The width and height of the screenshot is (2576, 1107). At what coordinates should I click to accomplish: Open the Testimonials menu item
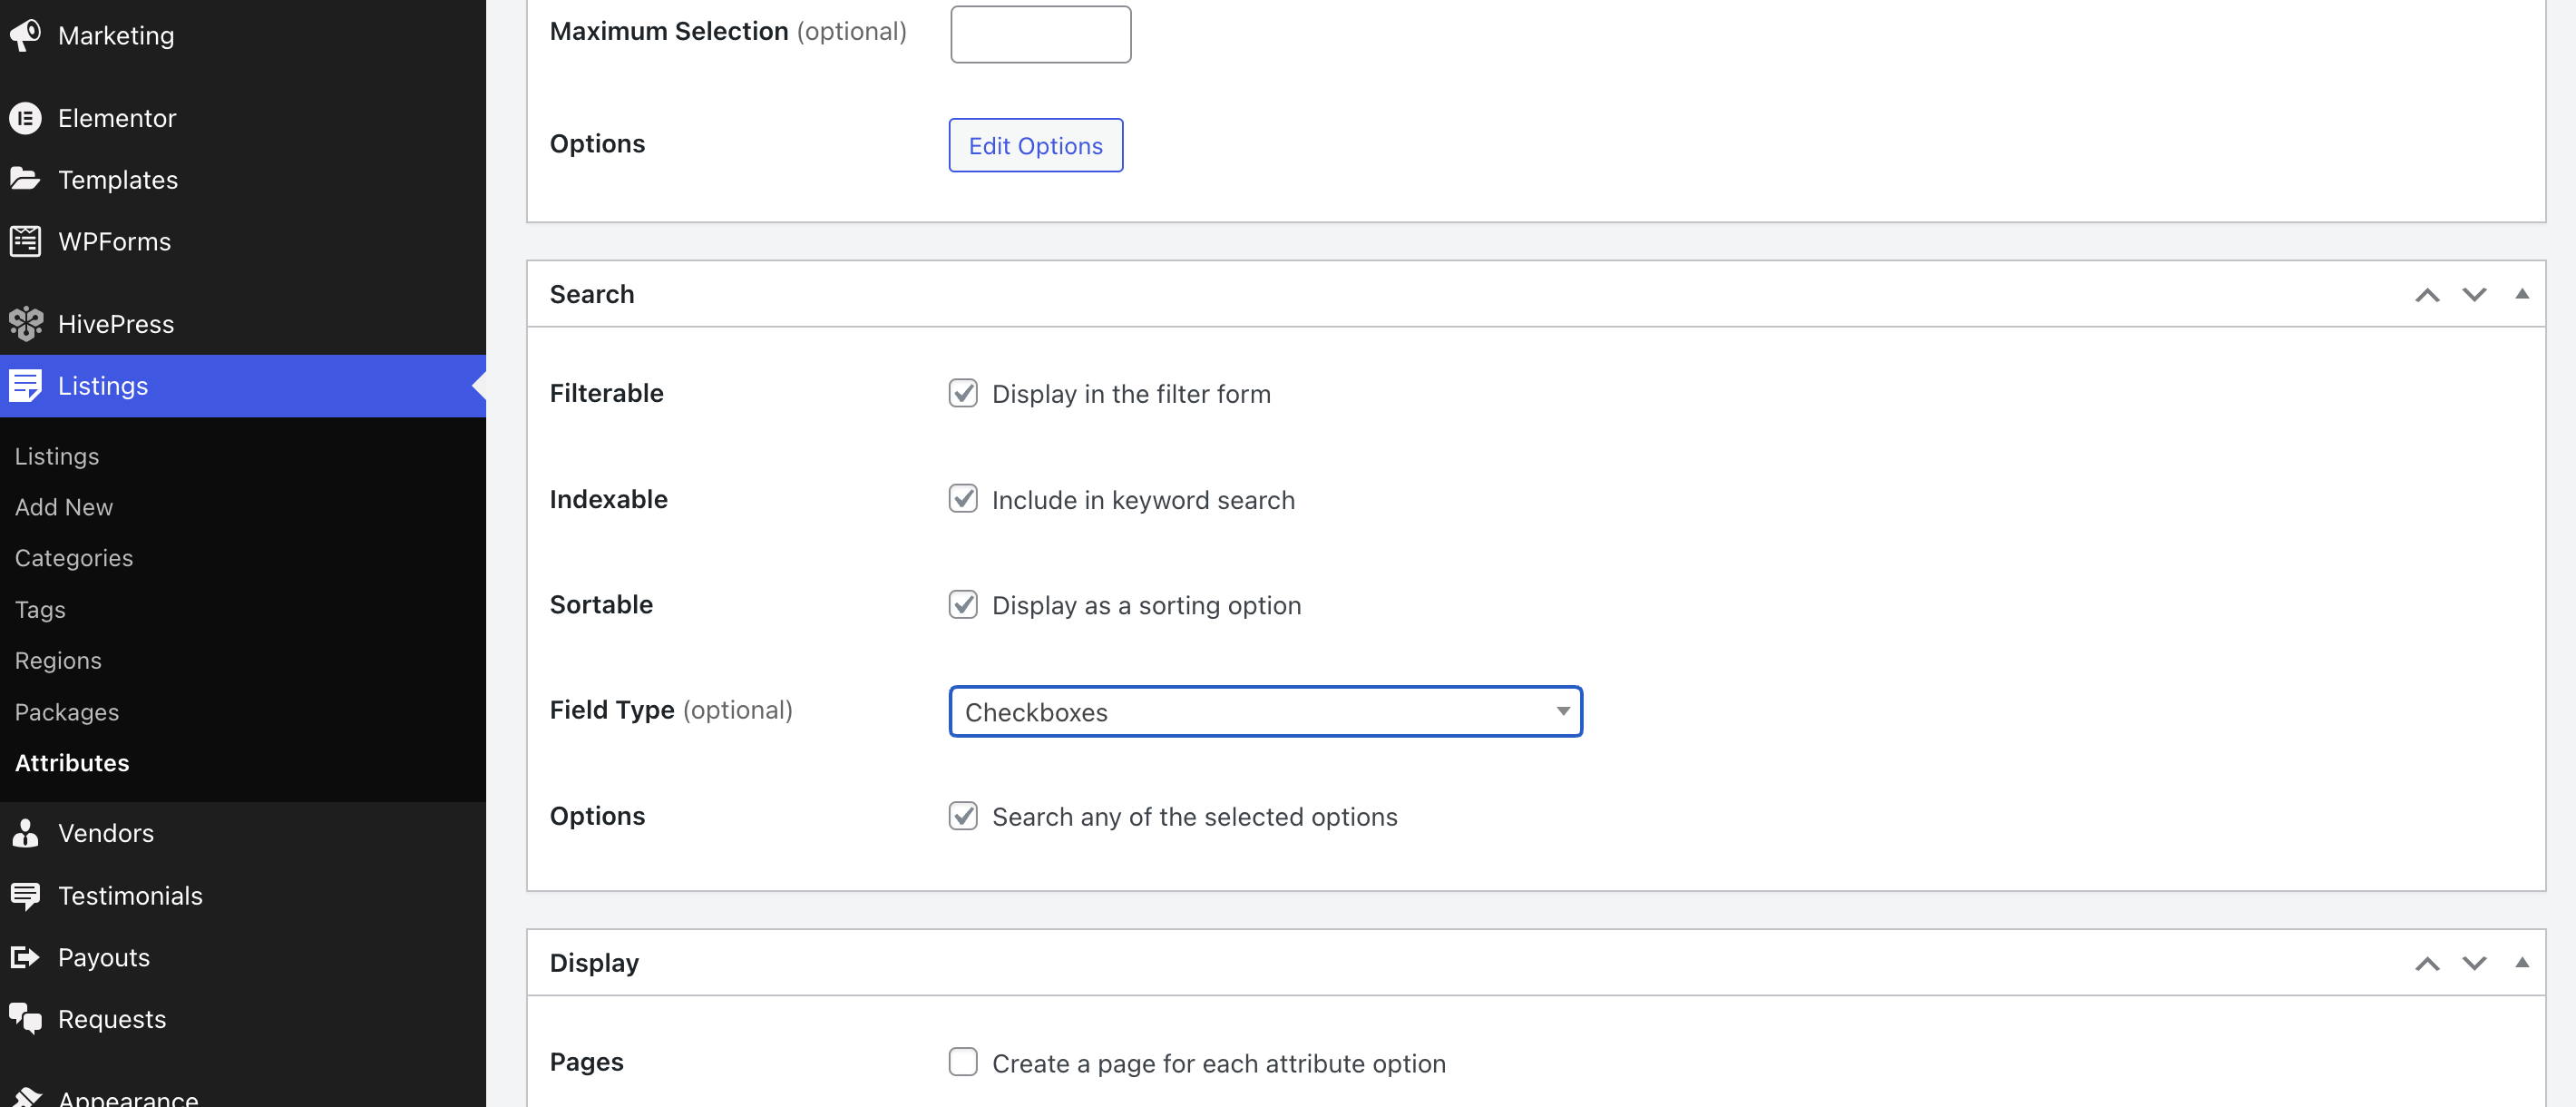130,895
